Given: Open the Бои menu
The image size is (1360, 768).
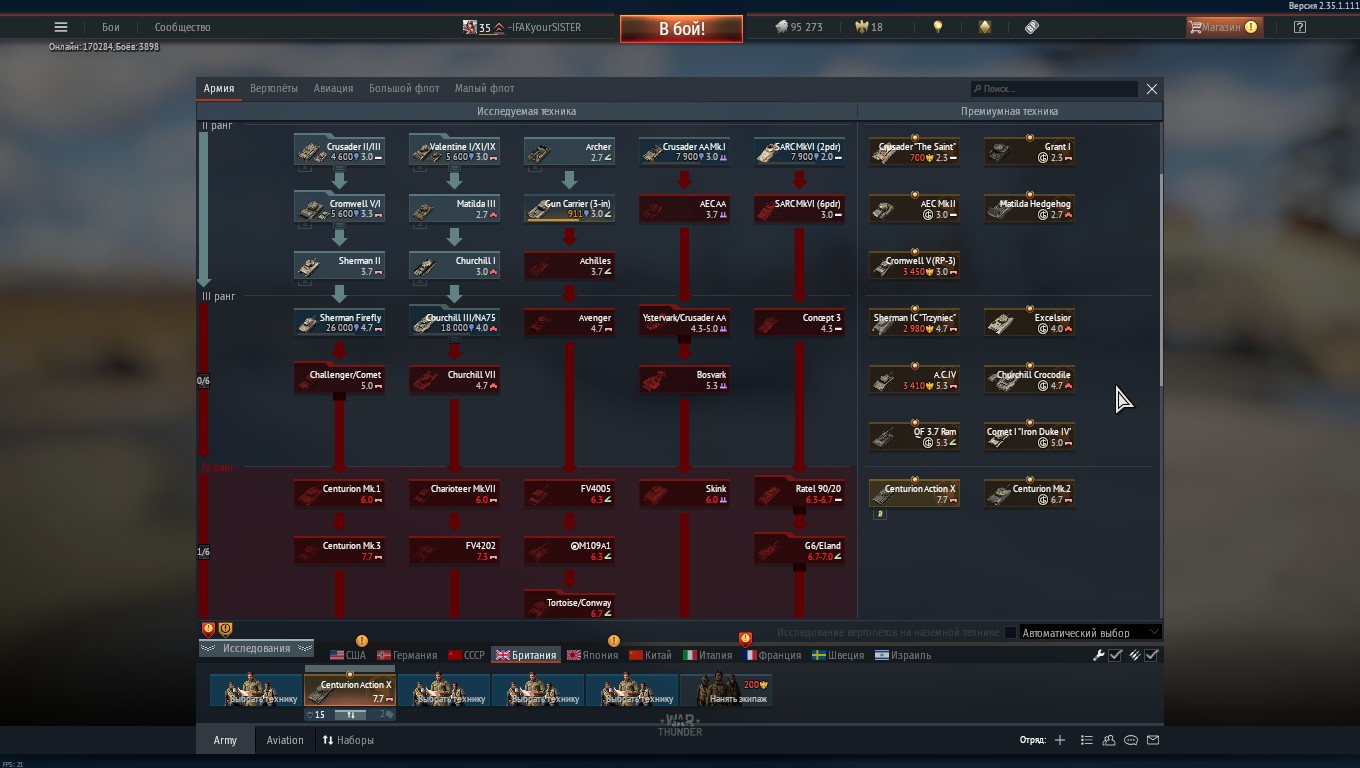Looking at the screenshot, I should point(111,27).
